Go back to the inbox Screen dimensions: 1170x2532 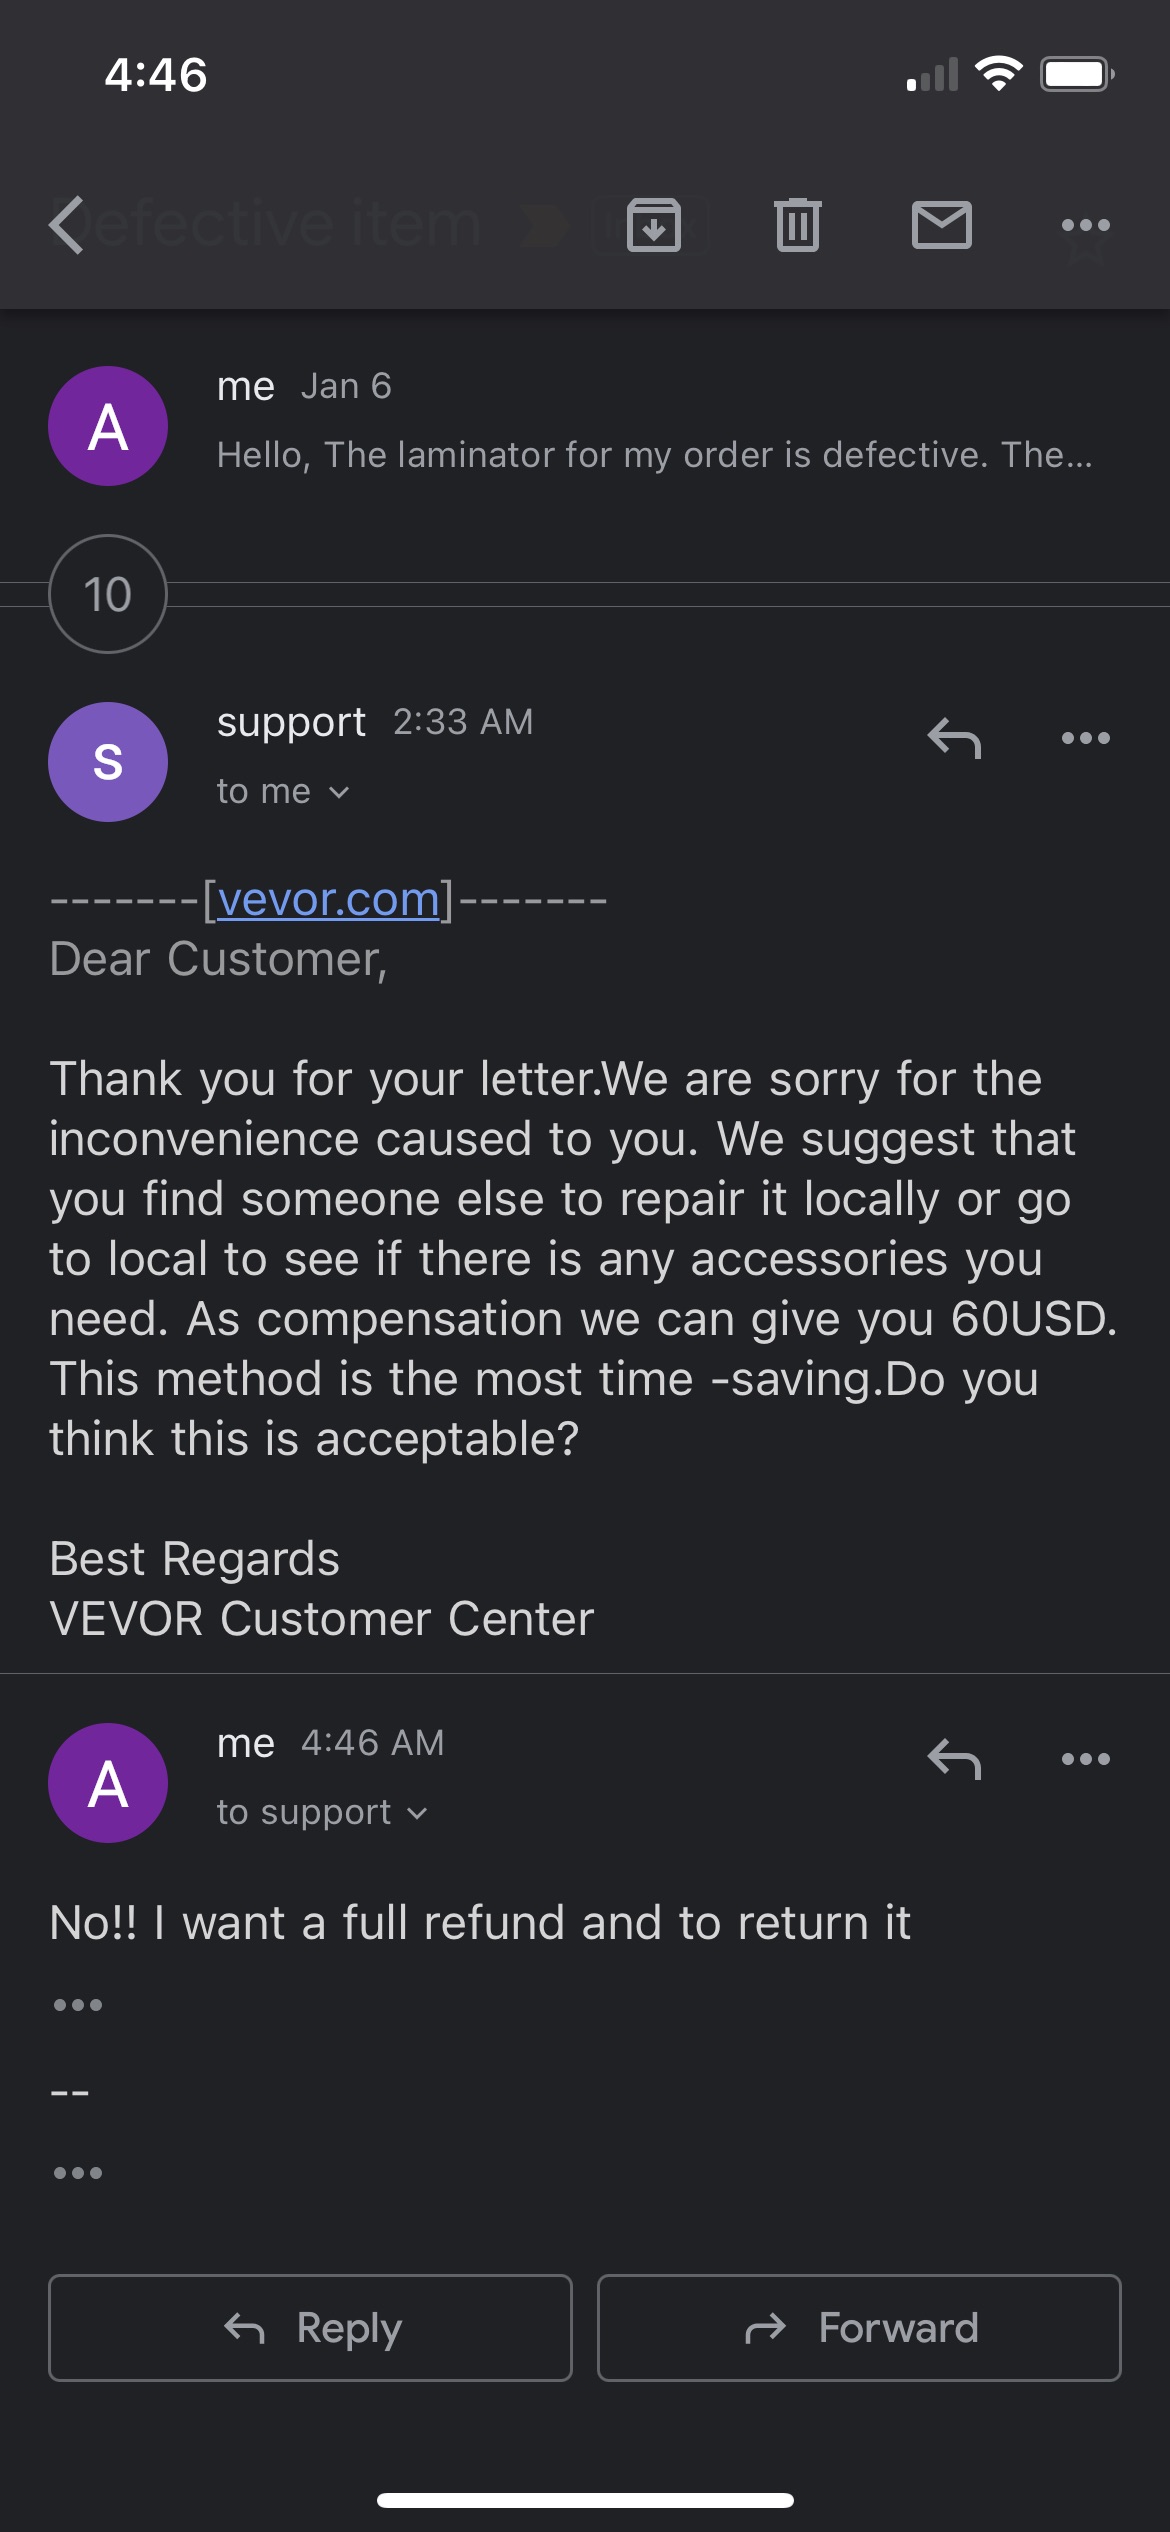click(66, 224)
